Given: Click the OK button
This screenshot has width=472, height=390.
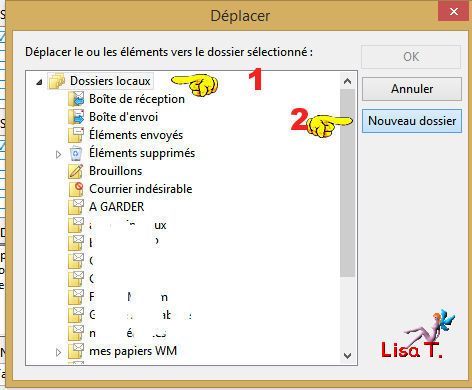Looking at the screenshot, I should (411, 57).
